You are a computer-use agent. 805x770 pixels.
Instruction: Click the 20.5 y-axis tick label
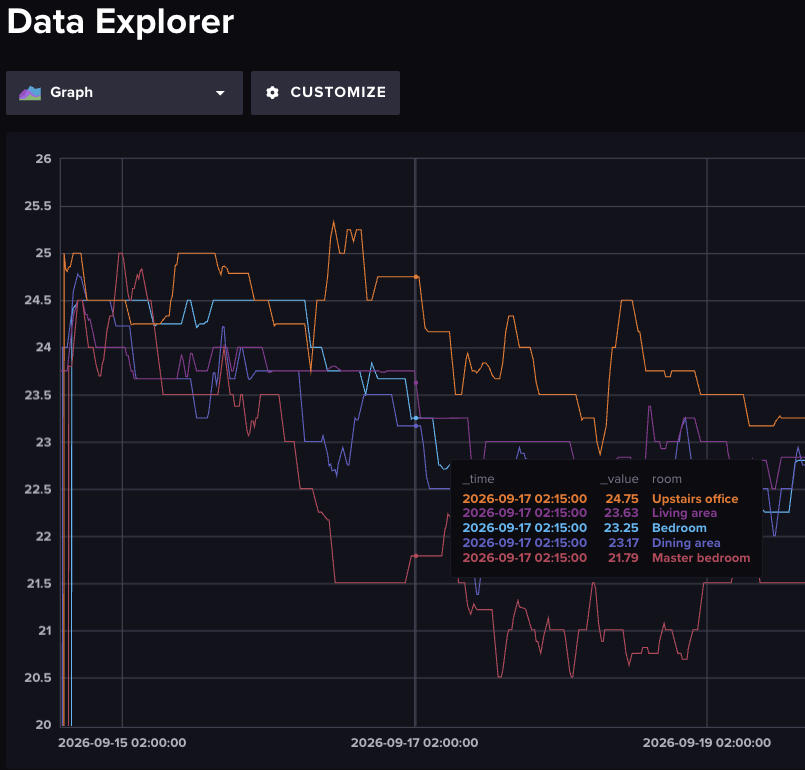tap(38, 678)
